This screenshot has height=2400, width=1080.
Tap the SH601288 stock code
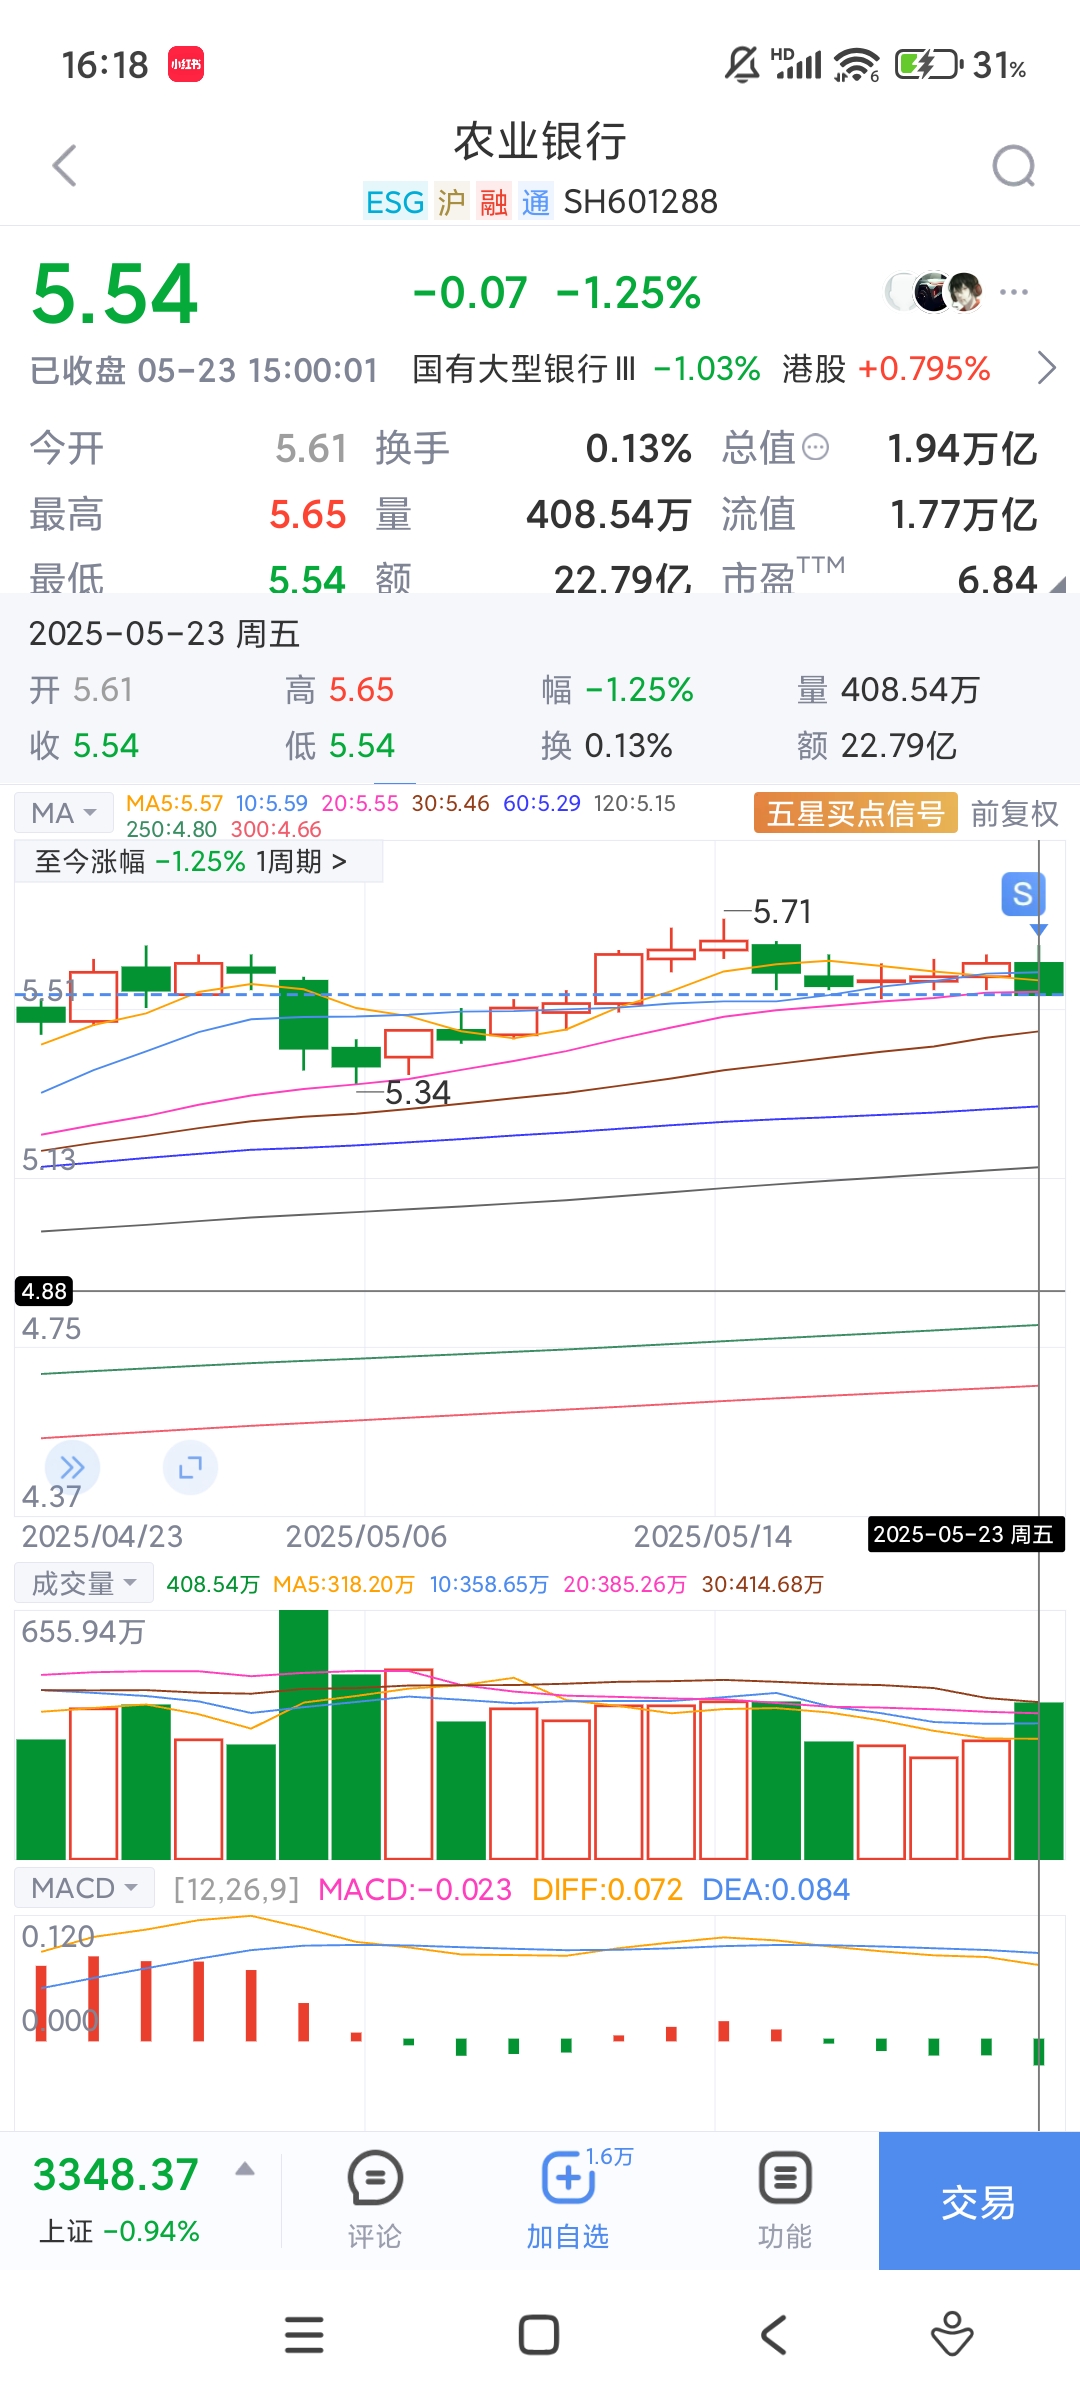coord(641,202)
